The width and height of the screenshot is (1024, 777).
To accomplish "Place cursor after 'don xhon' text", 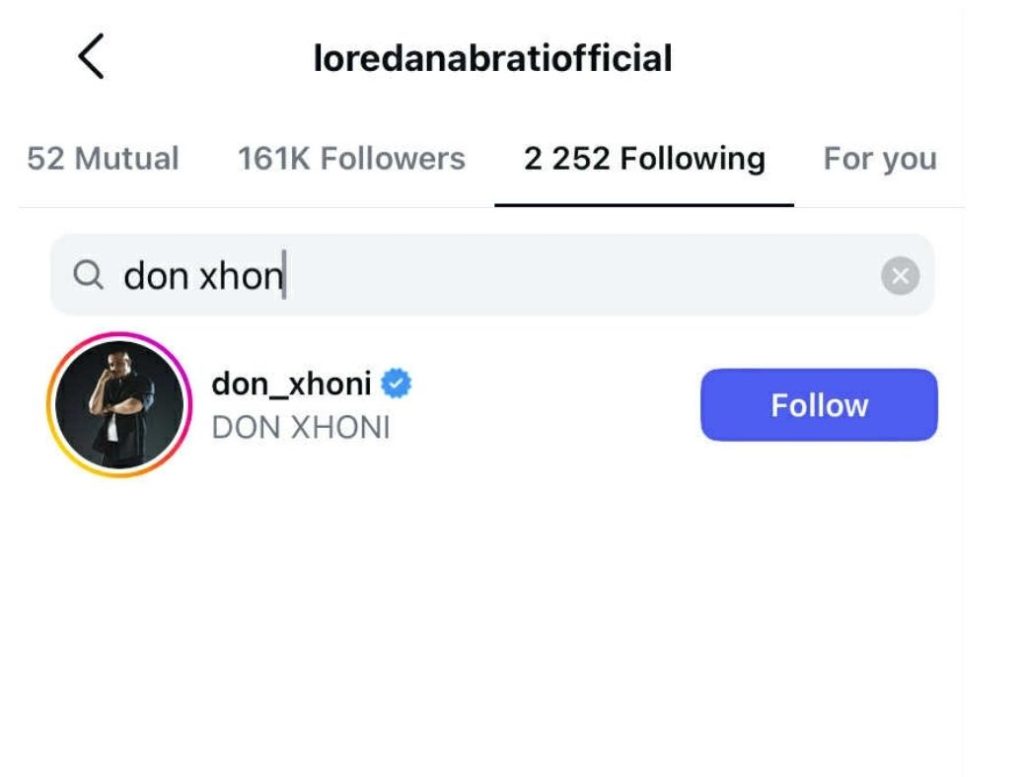I will tap(285, 276).
